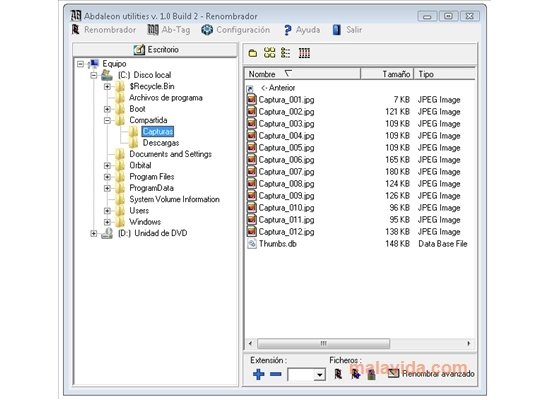Click the first R rename files icon

point(338,374)
